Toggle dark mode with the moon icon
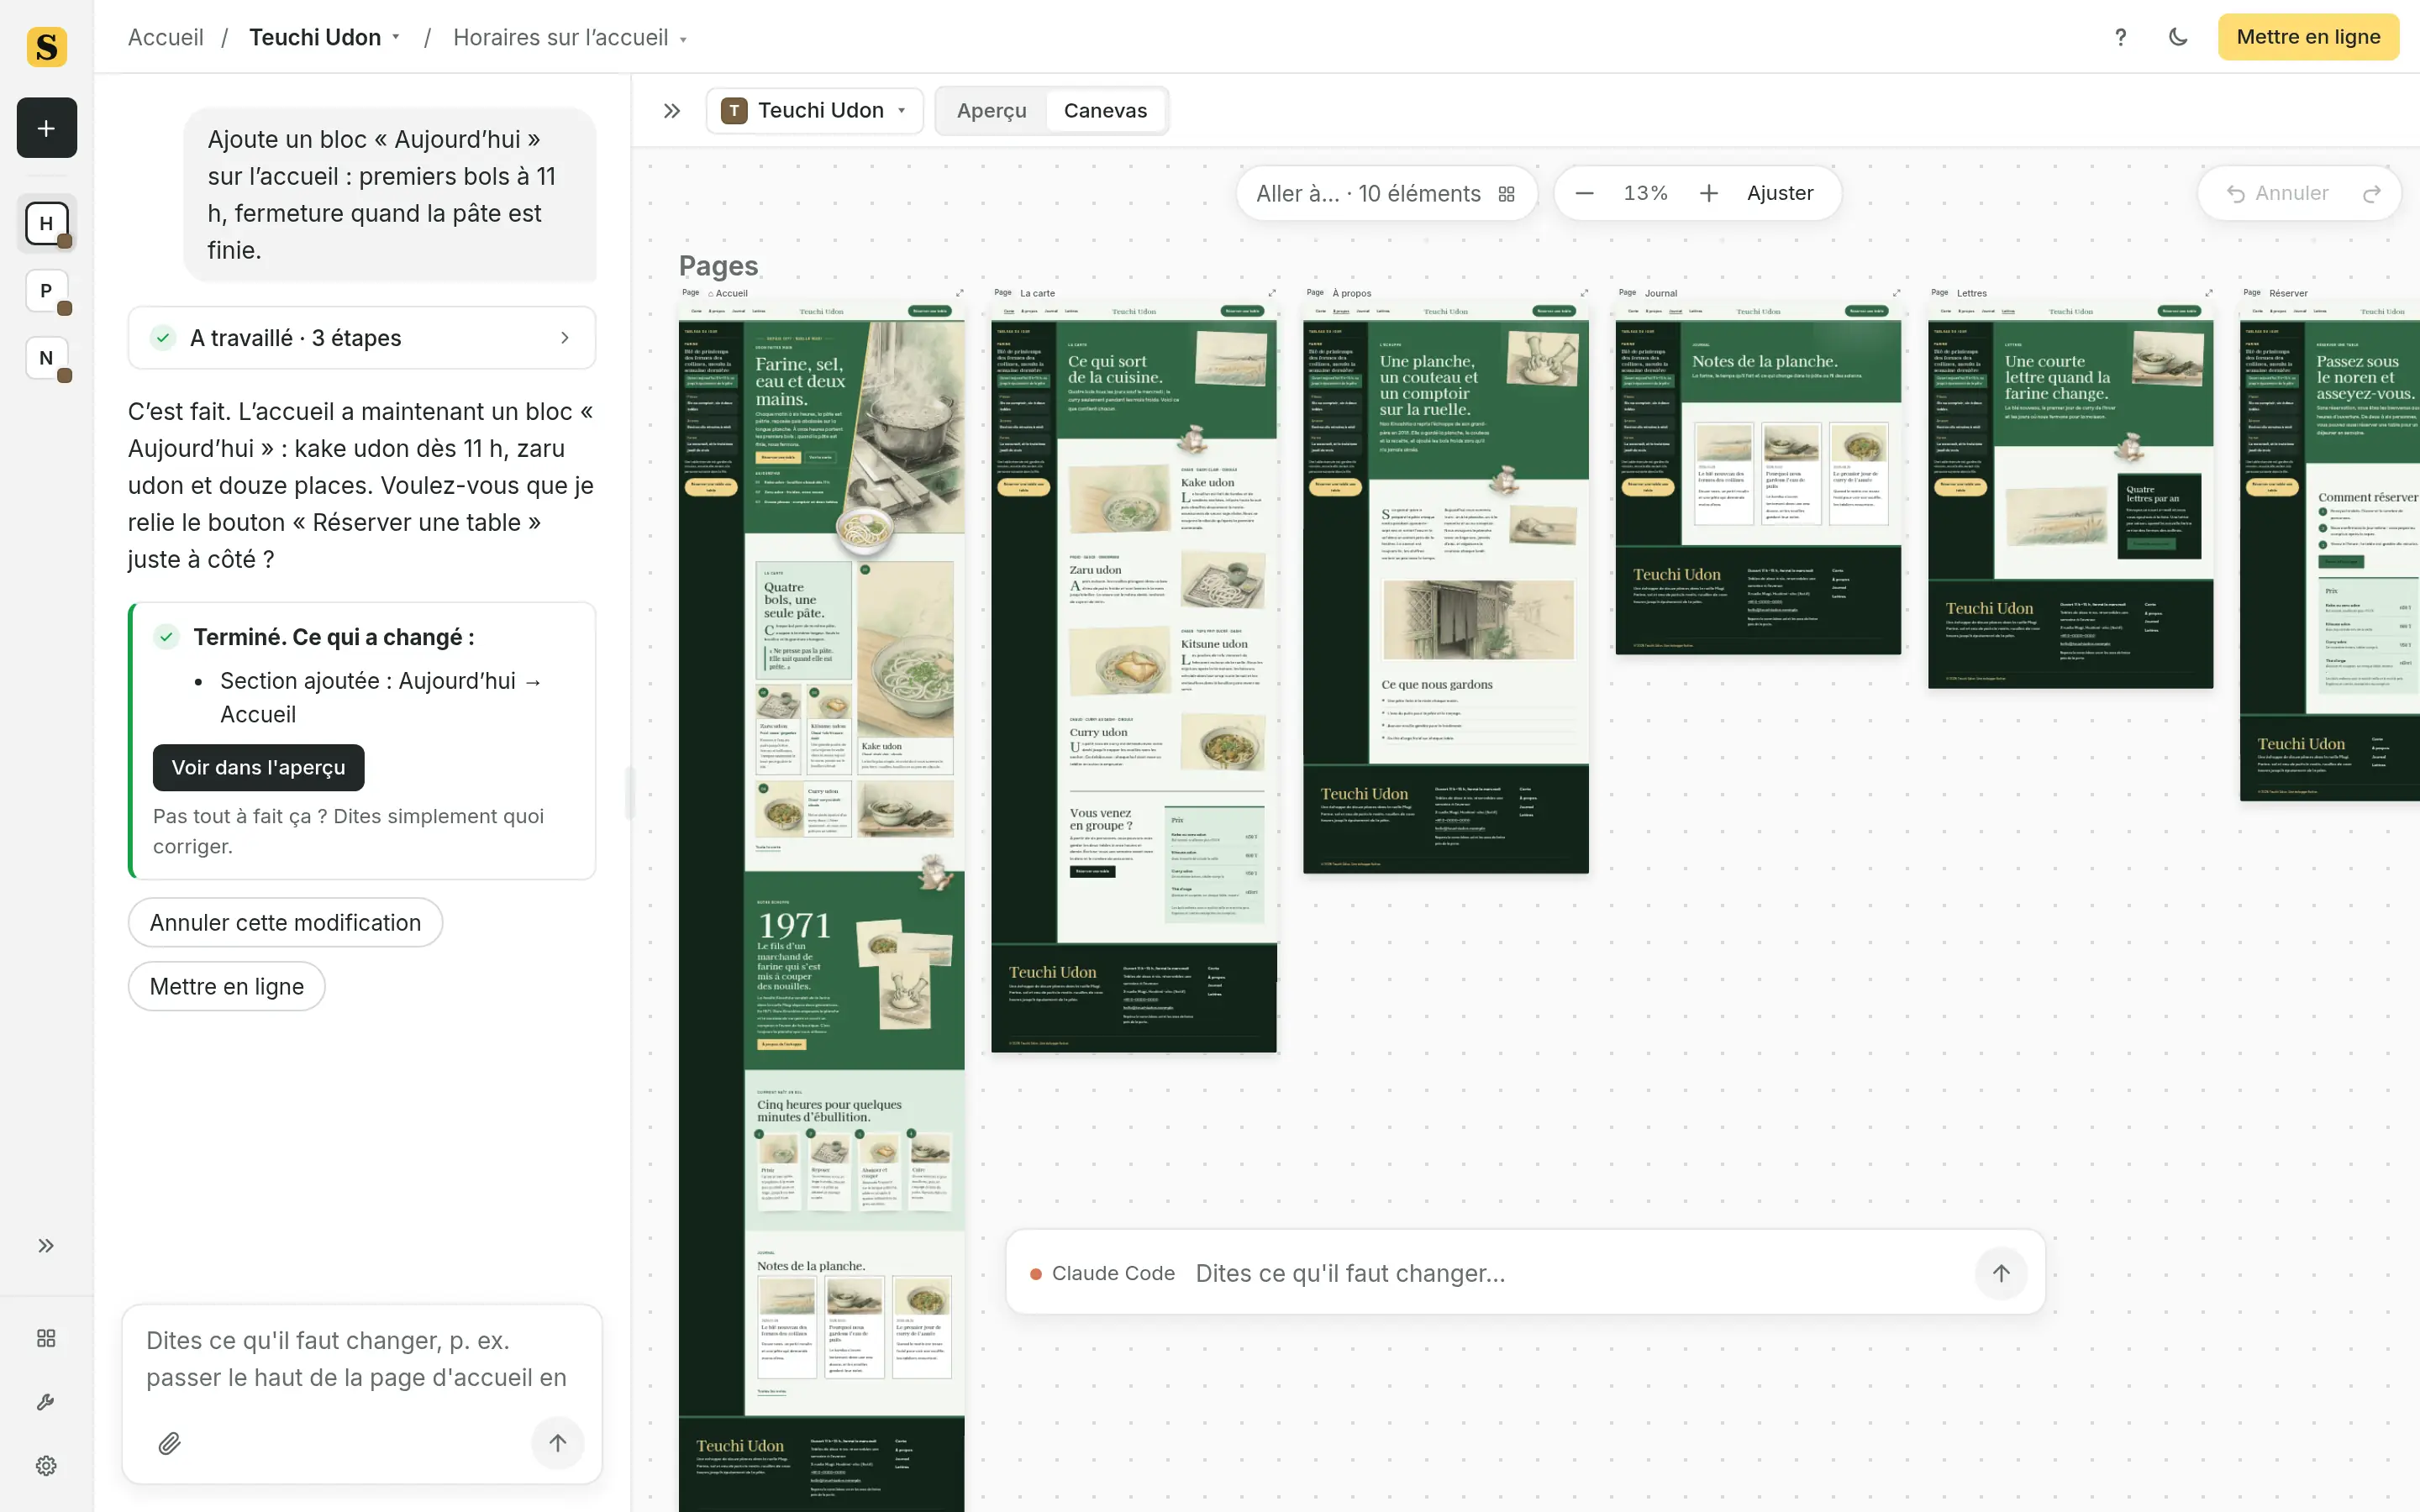This screenshot has height=1512, width=2420. tap(2178, 37)
